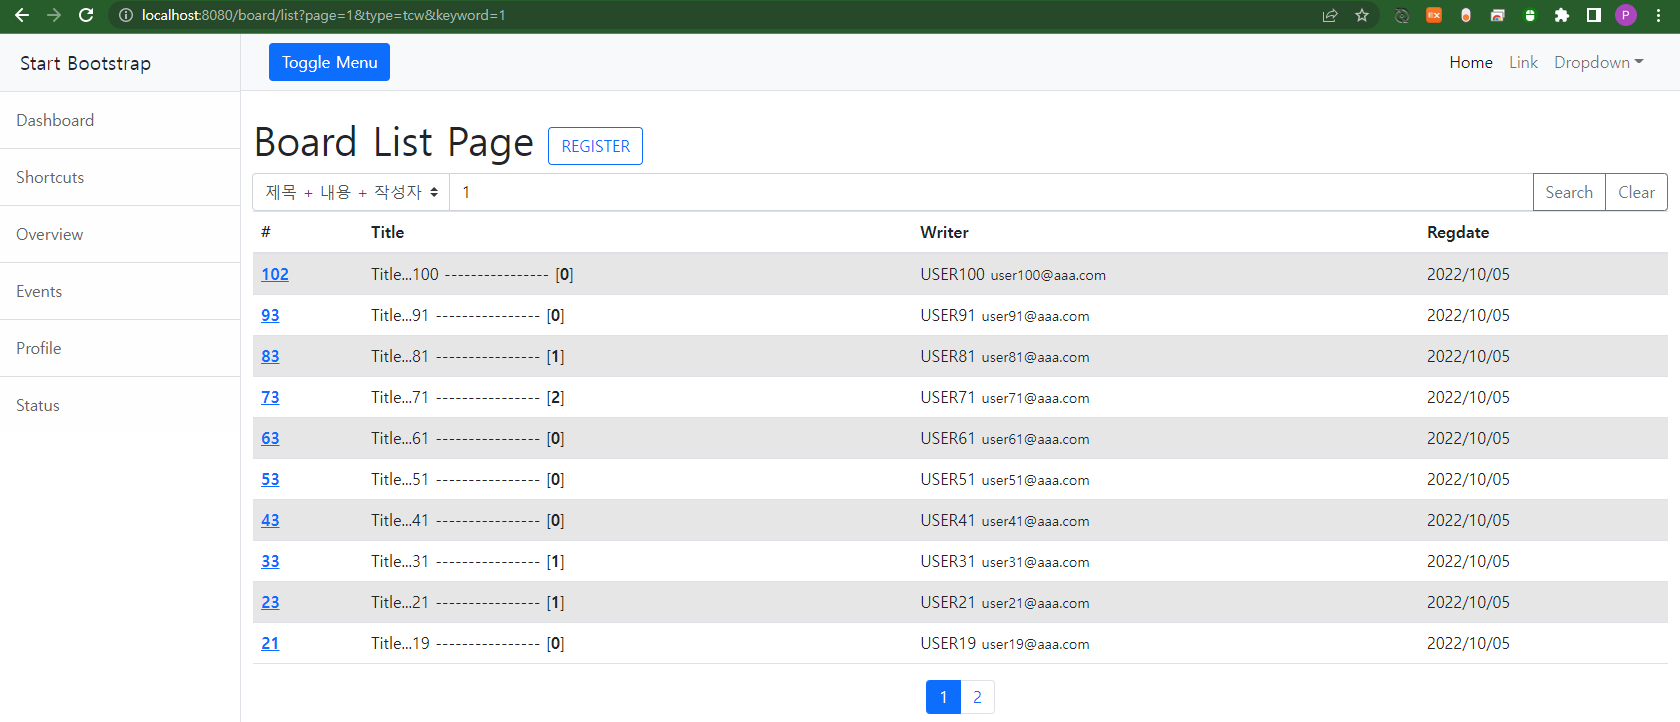Open board post number 63
This screenshot has width=1680, height=722.
(270, 438)
